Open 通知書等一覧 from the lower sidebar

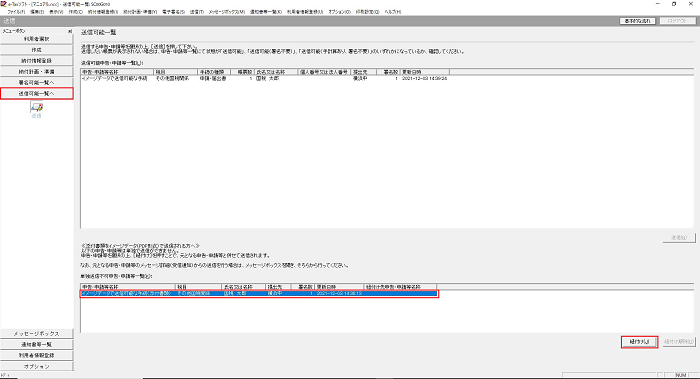pyautogui.click(x=37, y=345)
